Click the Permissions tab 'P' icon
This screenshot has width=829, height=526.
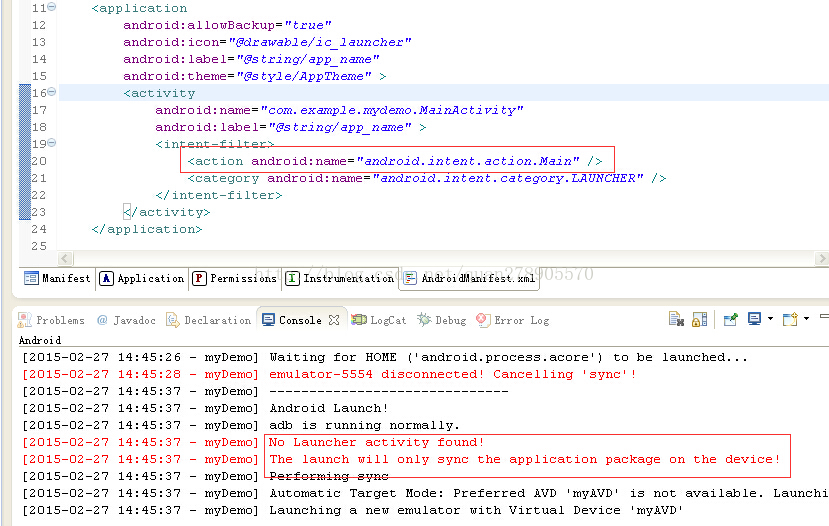(x=199, y=278)
